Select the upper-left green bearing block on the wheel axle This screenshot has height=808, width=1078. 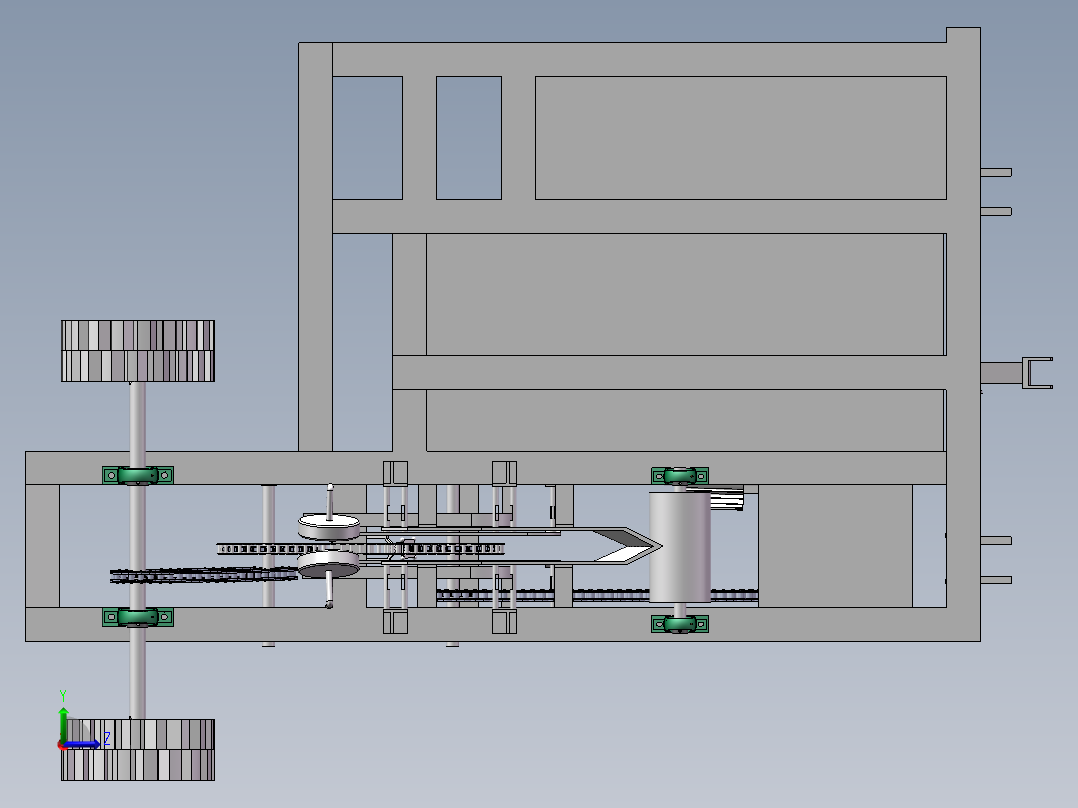(138, 475)
